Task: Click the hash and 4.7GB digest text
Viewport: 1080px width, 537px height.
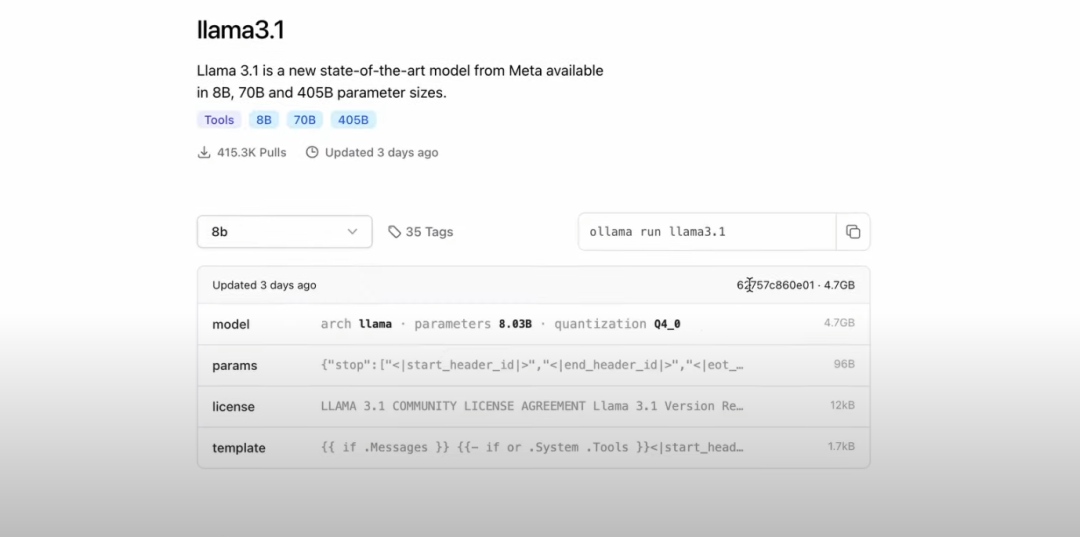Action: click(x=796, y=285)
